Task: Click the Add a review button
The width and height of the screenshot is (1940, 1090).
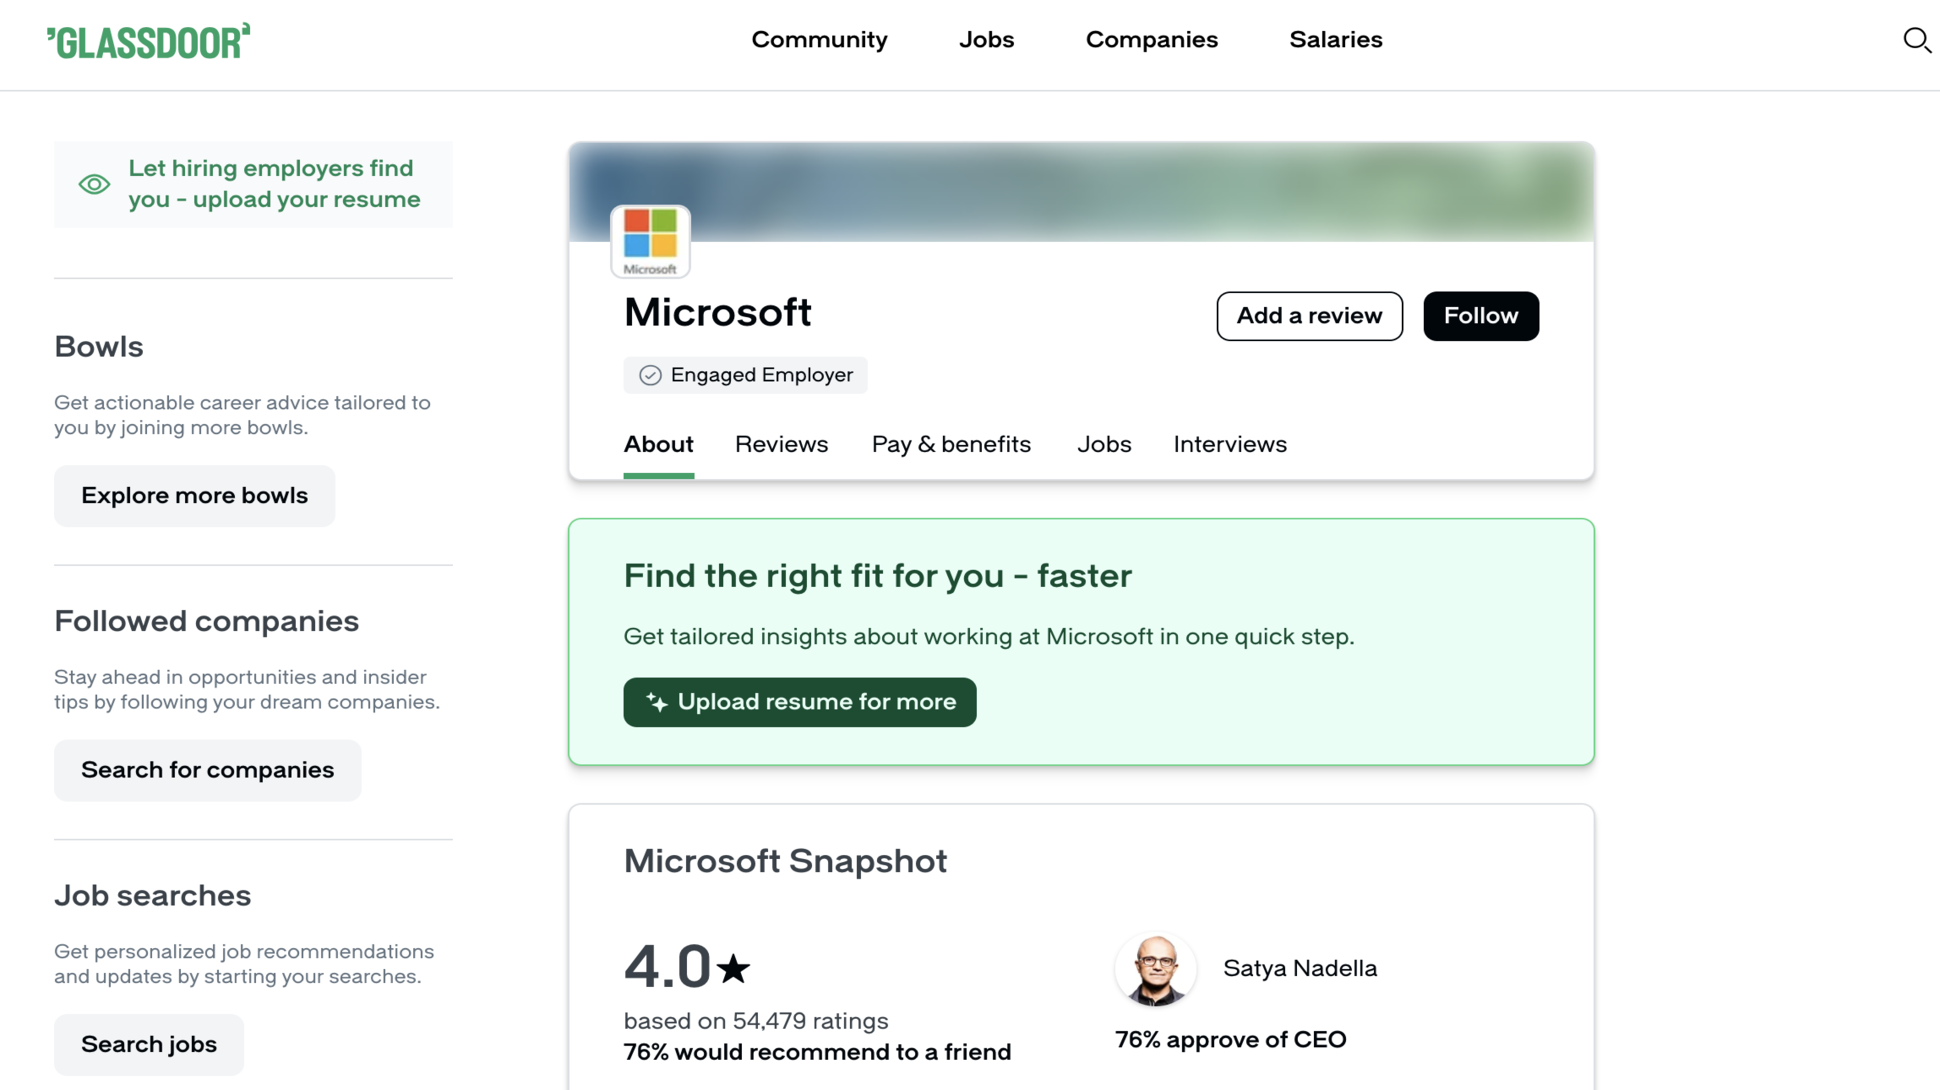Action: (1309, 316)
